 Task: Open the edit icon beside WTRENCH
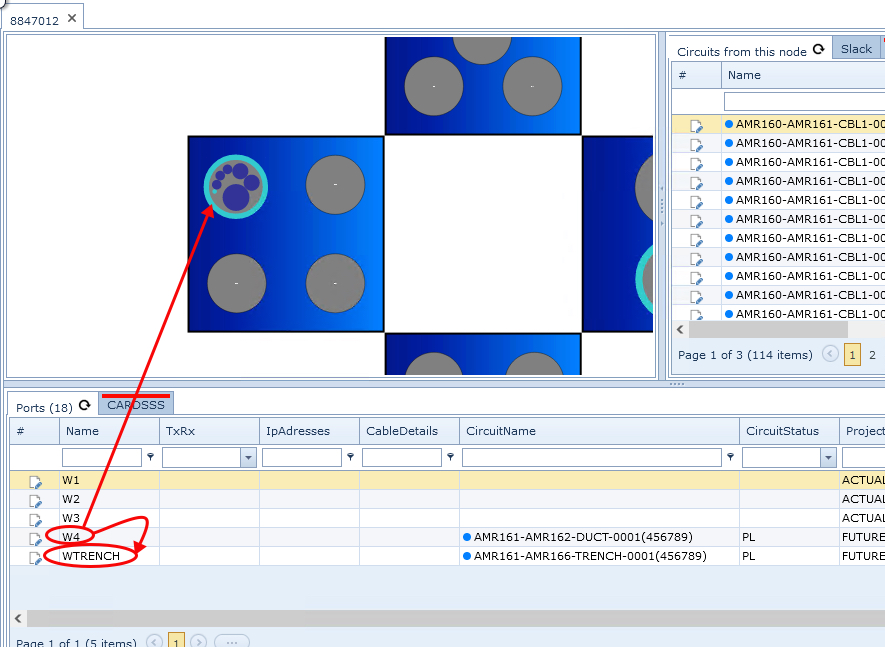tap(36, 557)
